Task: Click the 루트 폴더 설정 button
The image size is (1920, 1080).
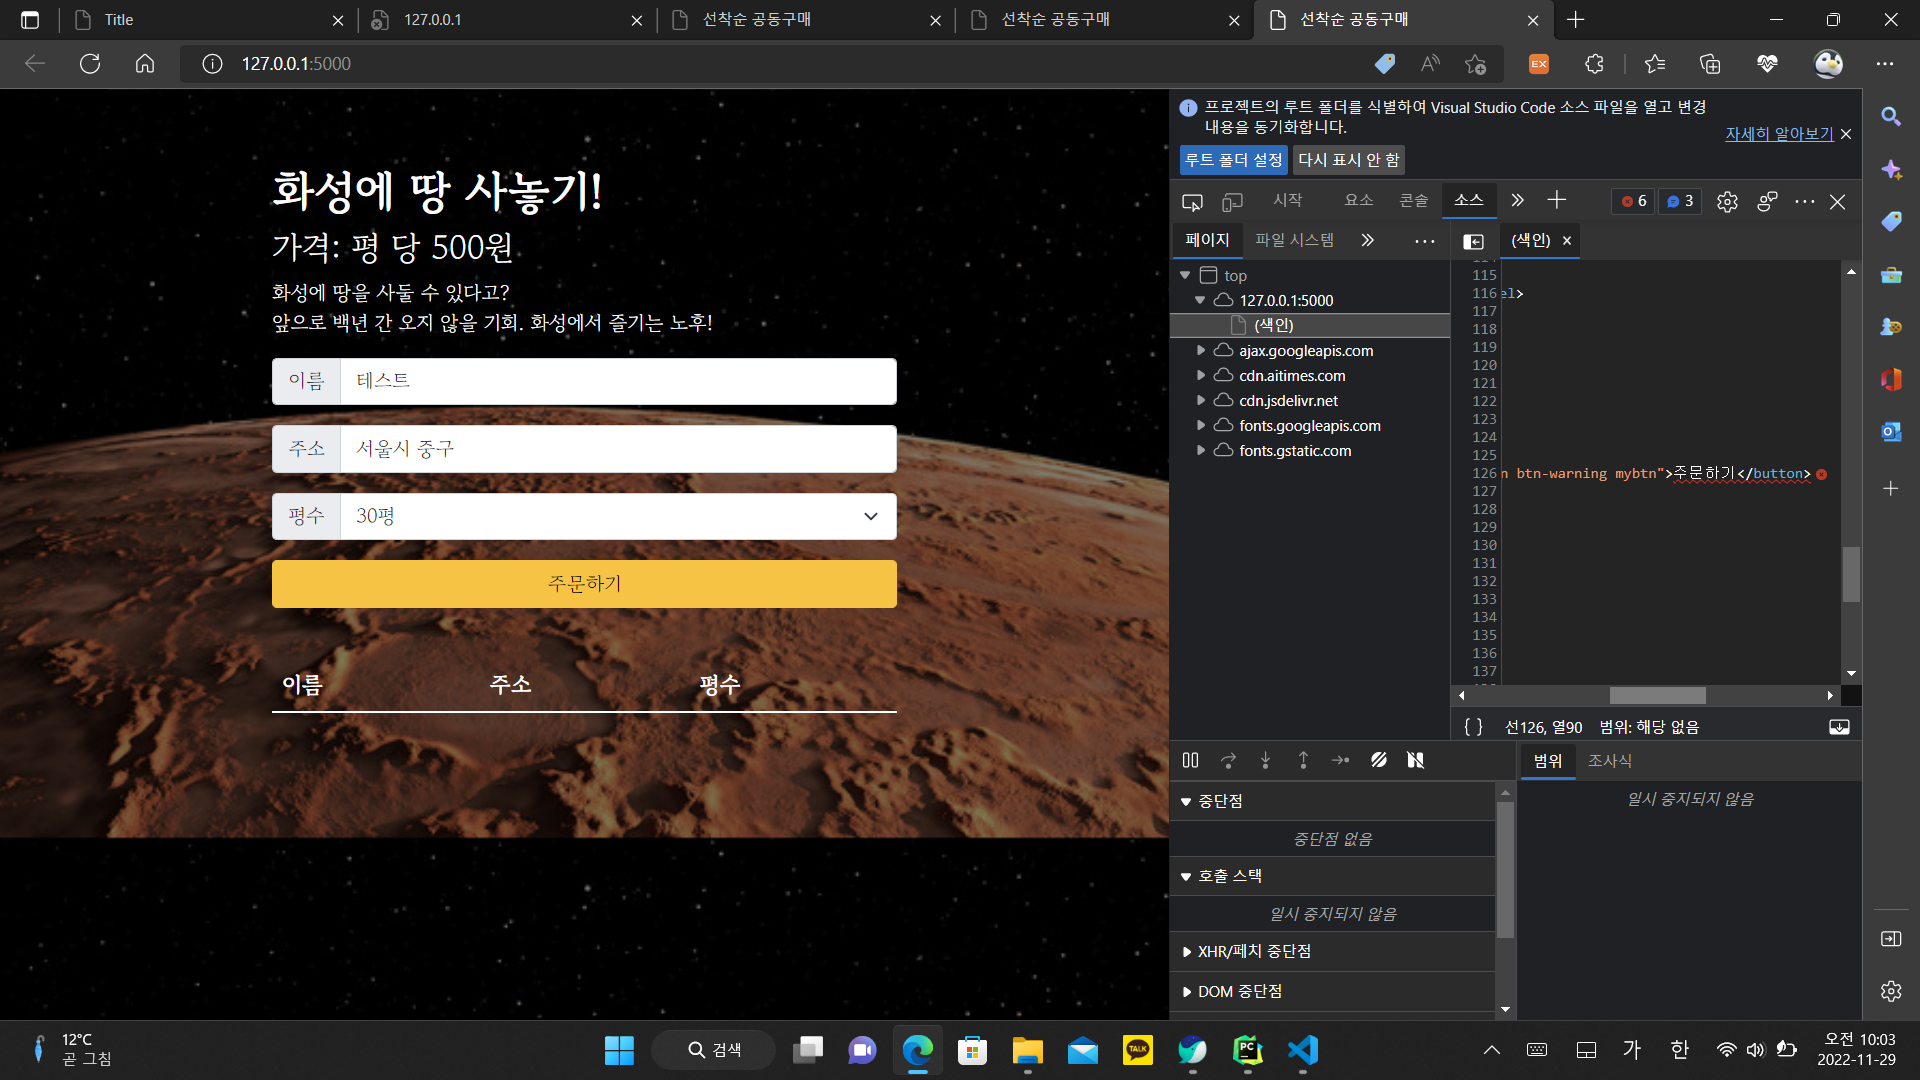Action: 1234,160
